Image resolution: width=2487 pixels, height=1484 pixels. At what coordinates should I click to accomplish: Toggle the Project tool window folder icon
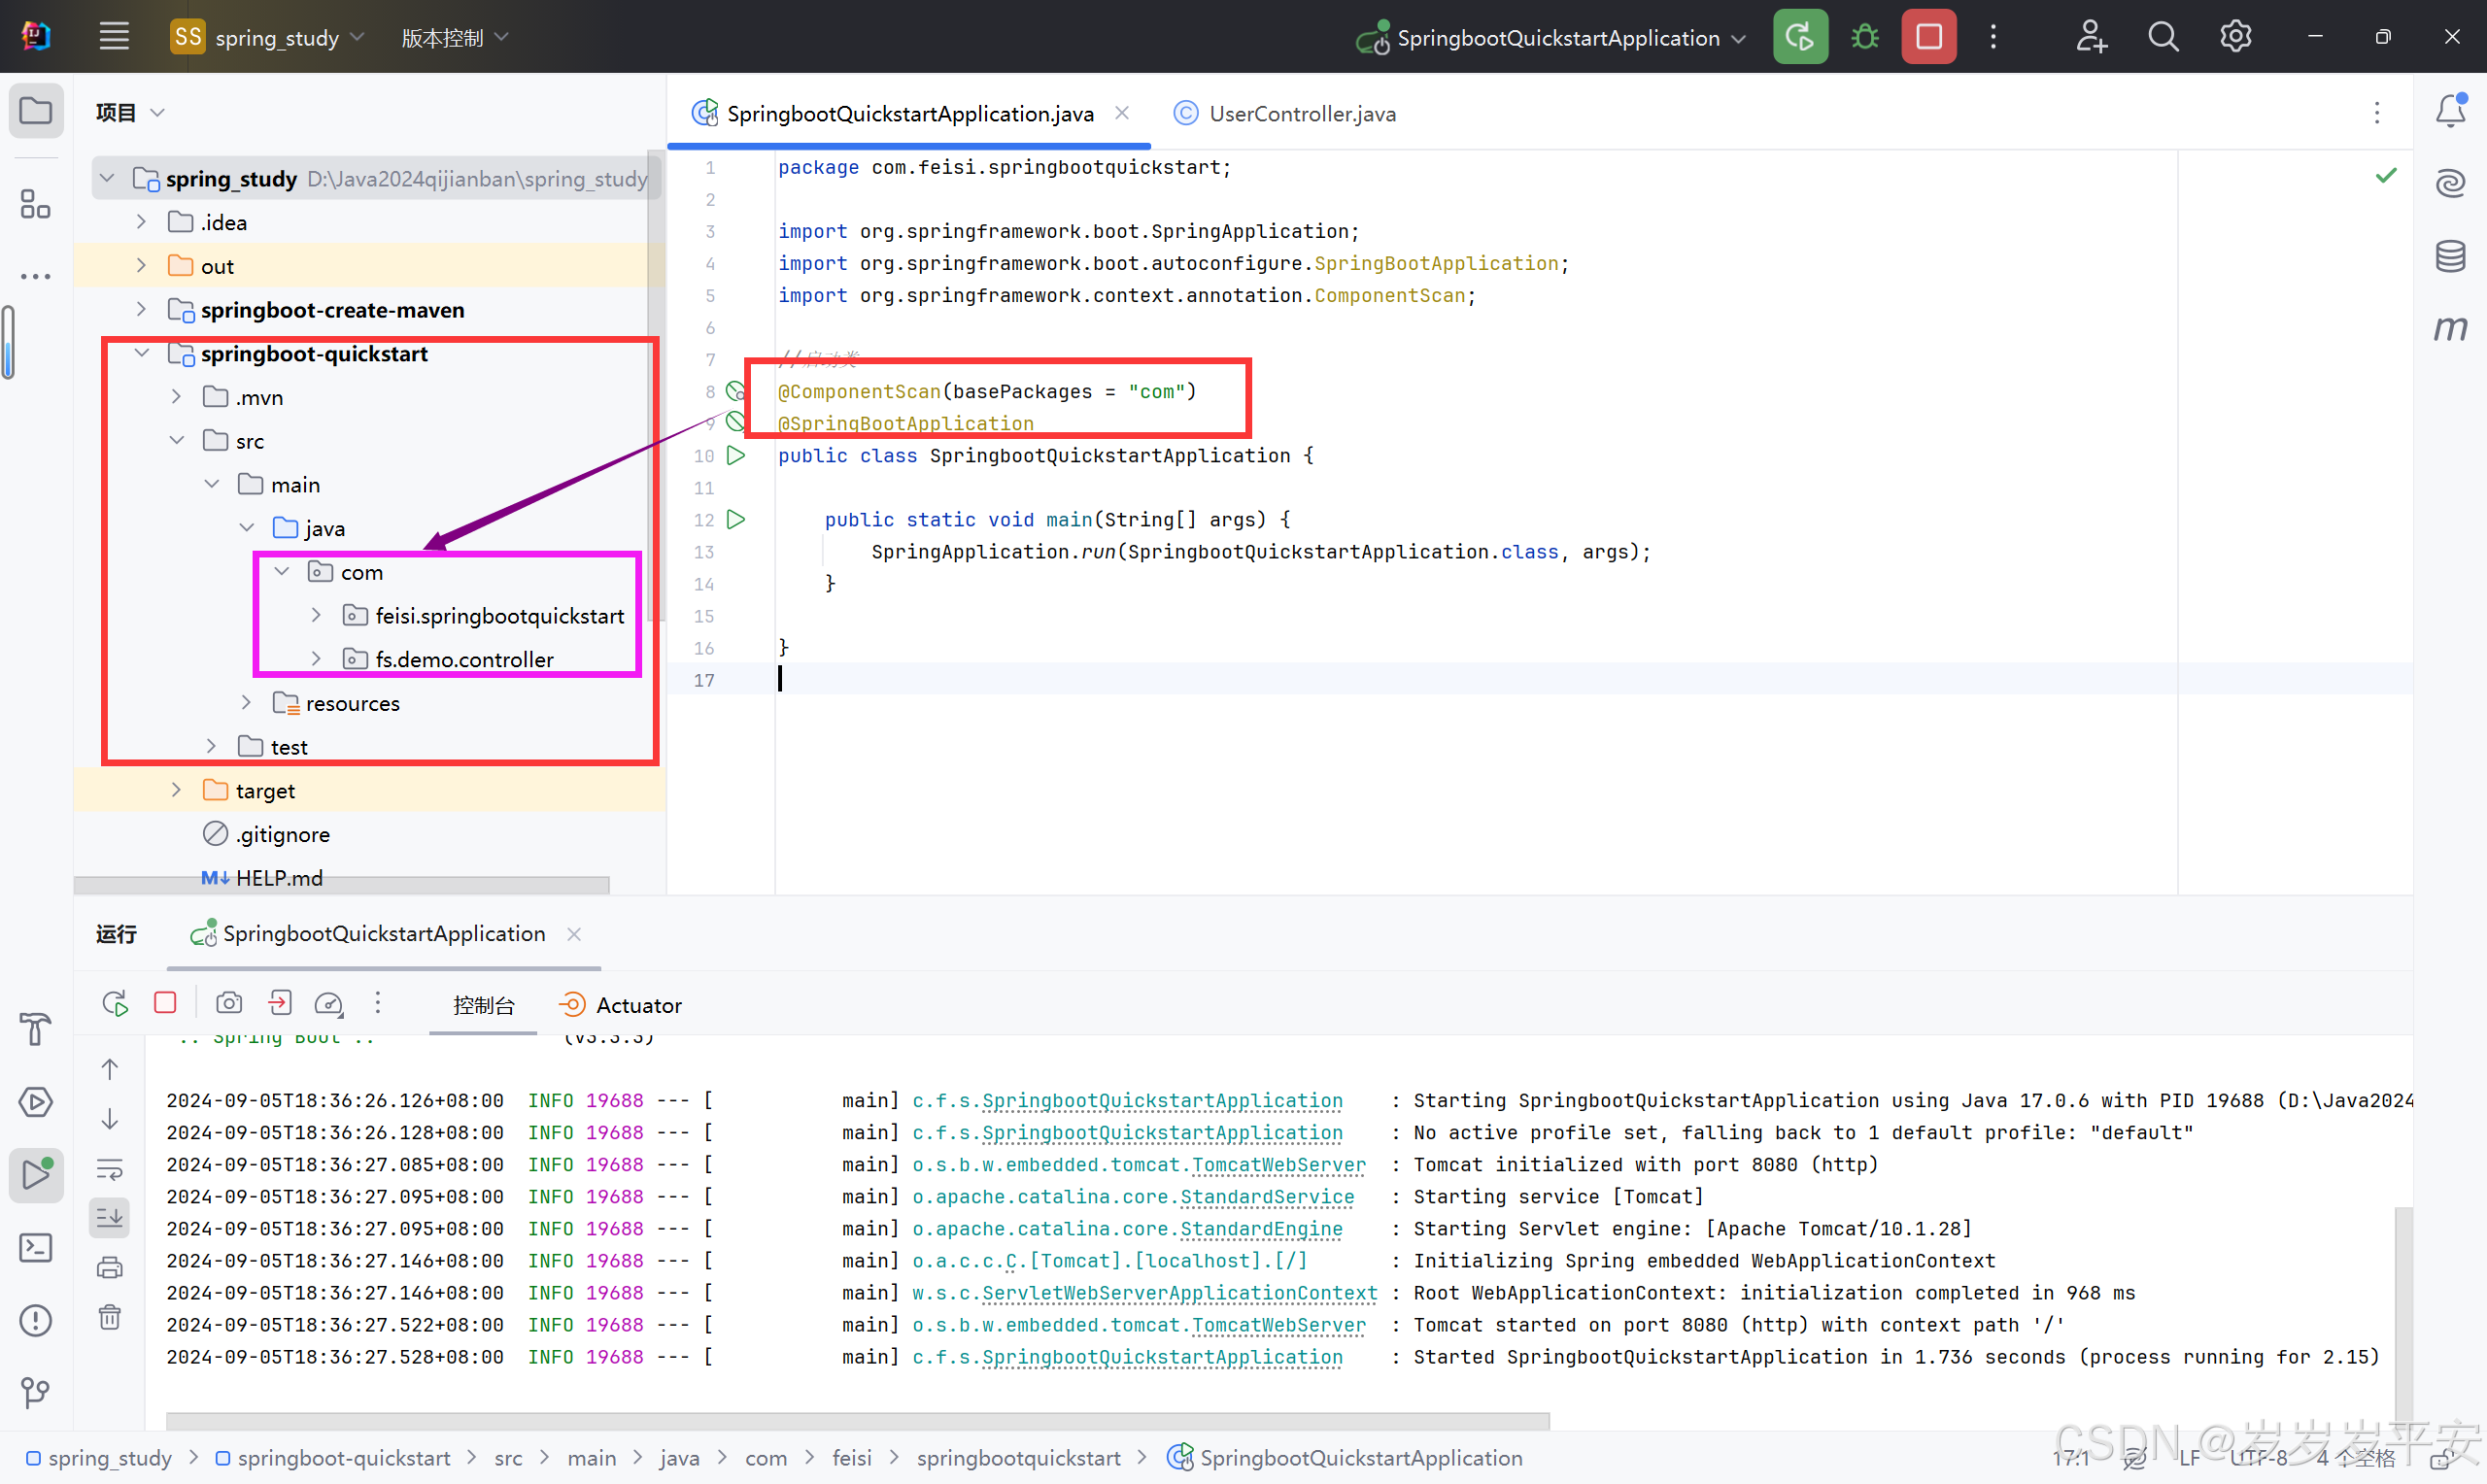pos(36,110)
